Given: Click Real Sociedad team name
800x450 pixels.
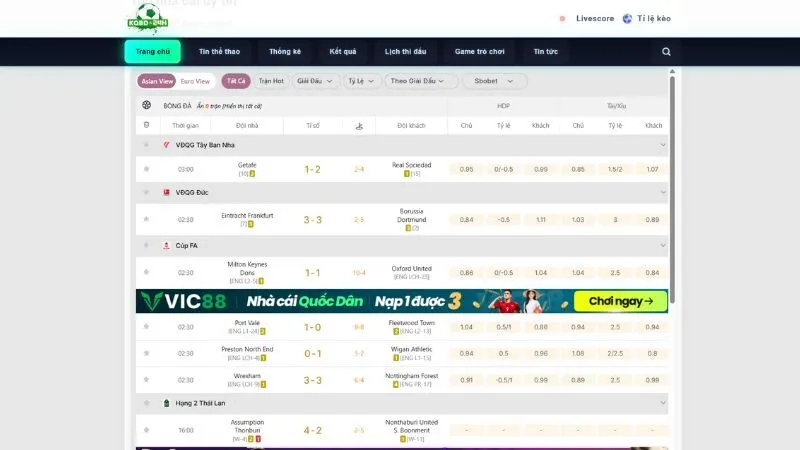Looking at the screenshot, I should (411, 165).
